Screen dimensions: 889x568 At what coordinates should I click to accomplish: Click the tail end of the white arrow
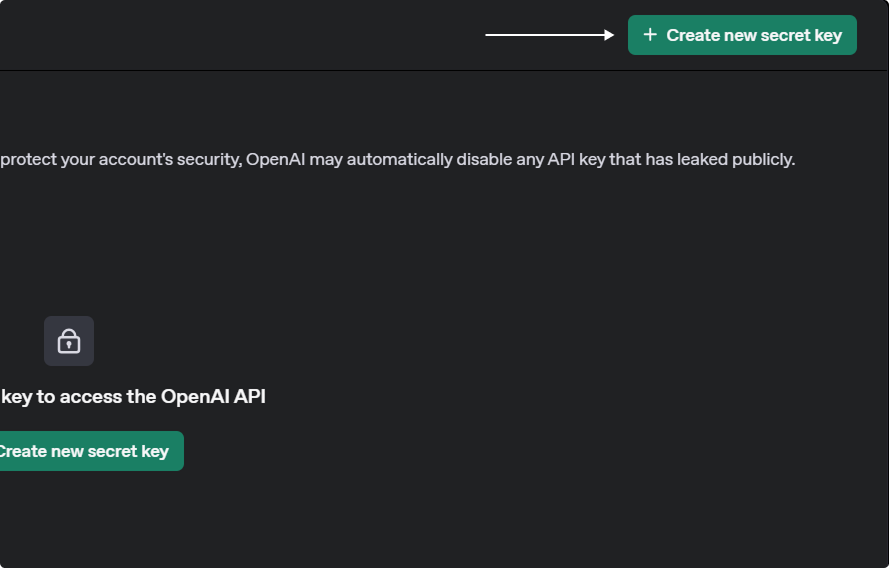(x=488, y=35)
